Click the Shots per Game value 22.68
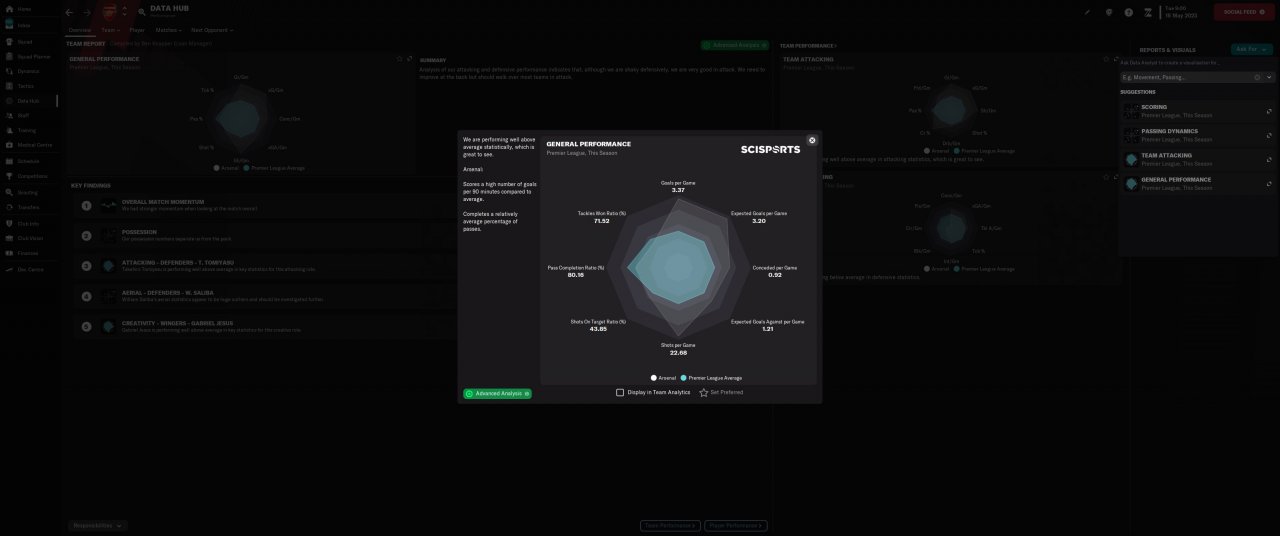This screenshot has height=536, width=1280. click(x=678, y=352)
